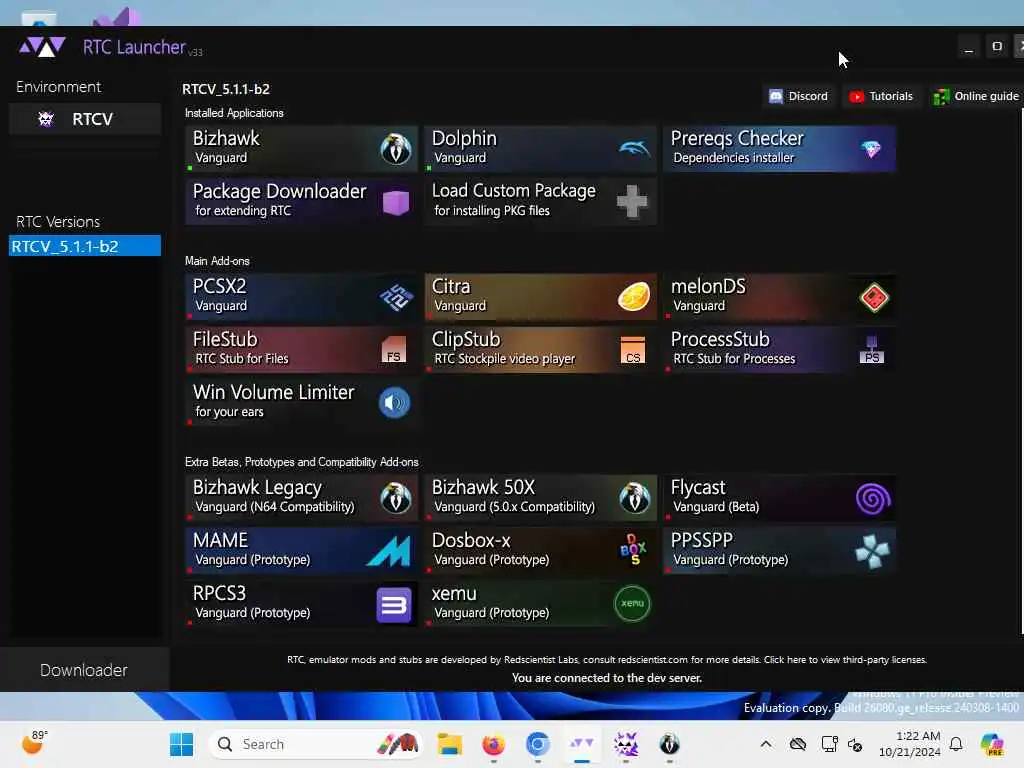Click the MAME blue M logo icon

pos(389,551)
